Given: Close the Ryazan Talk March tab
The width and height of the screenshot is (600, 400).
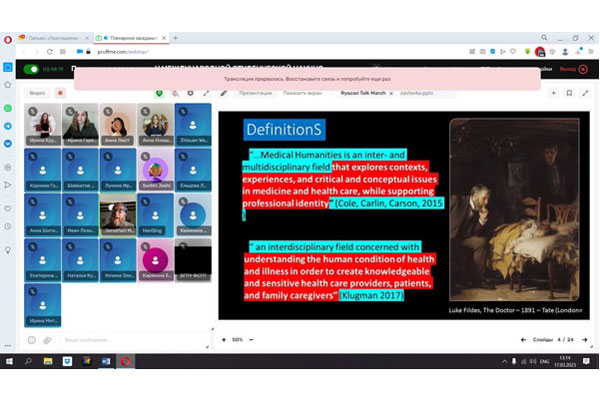Looking at the screenshot, I should [x=391, y=93].
